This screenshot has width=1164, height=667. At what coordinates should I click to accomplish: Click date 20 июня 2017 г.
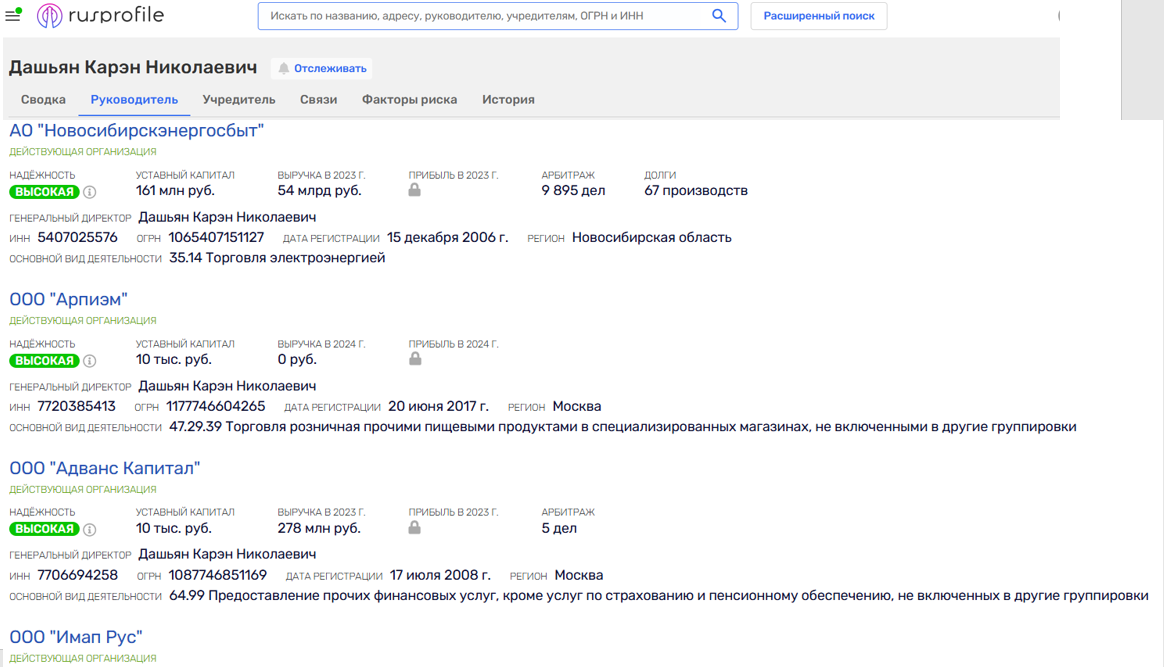tap(439, 407)
